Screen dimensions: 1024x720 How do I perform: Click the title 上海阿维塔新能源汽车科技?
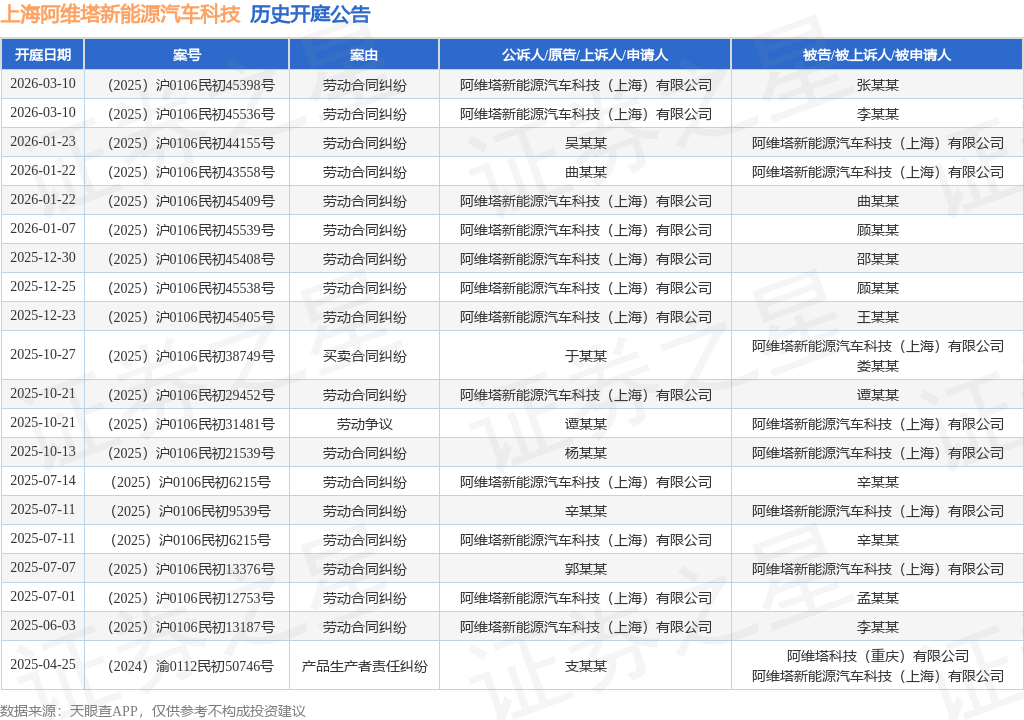(x=120, y=14)
